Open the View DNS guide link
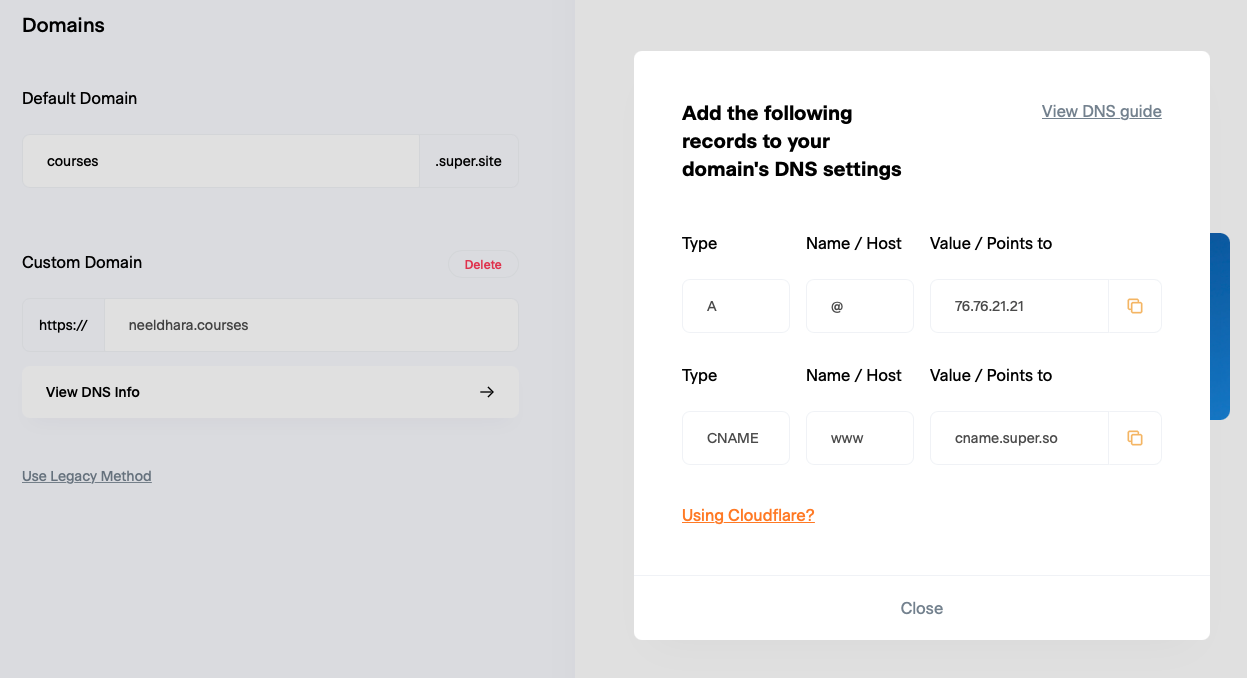 [x=1101, y=111]
